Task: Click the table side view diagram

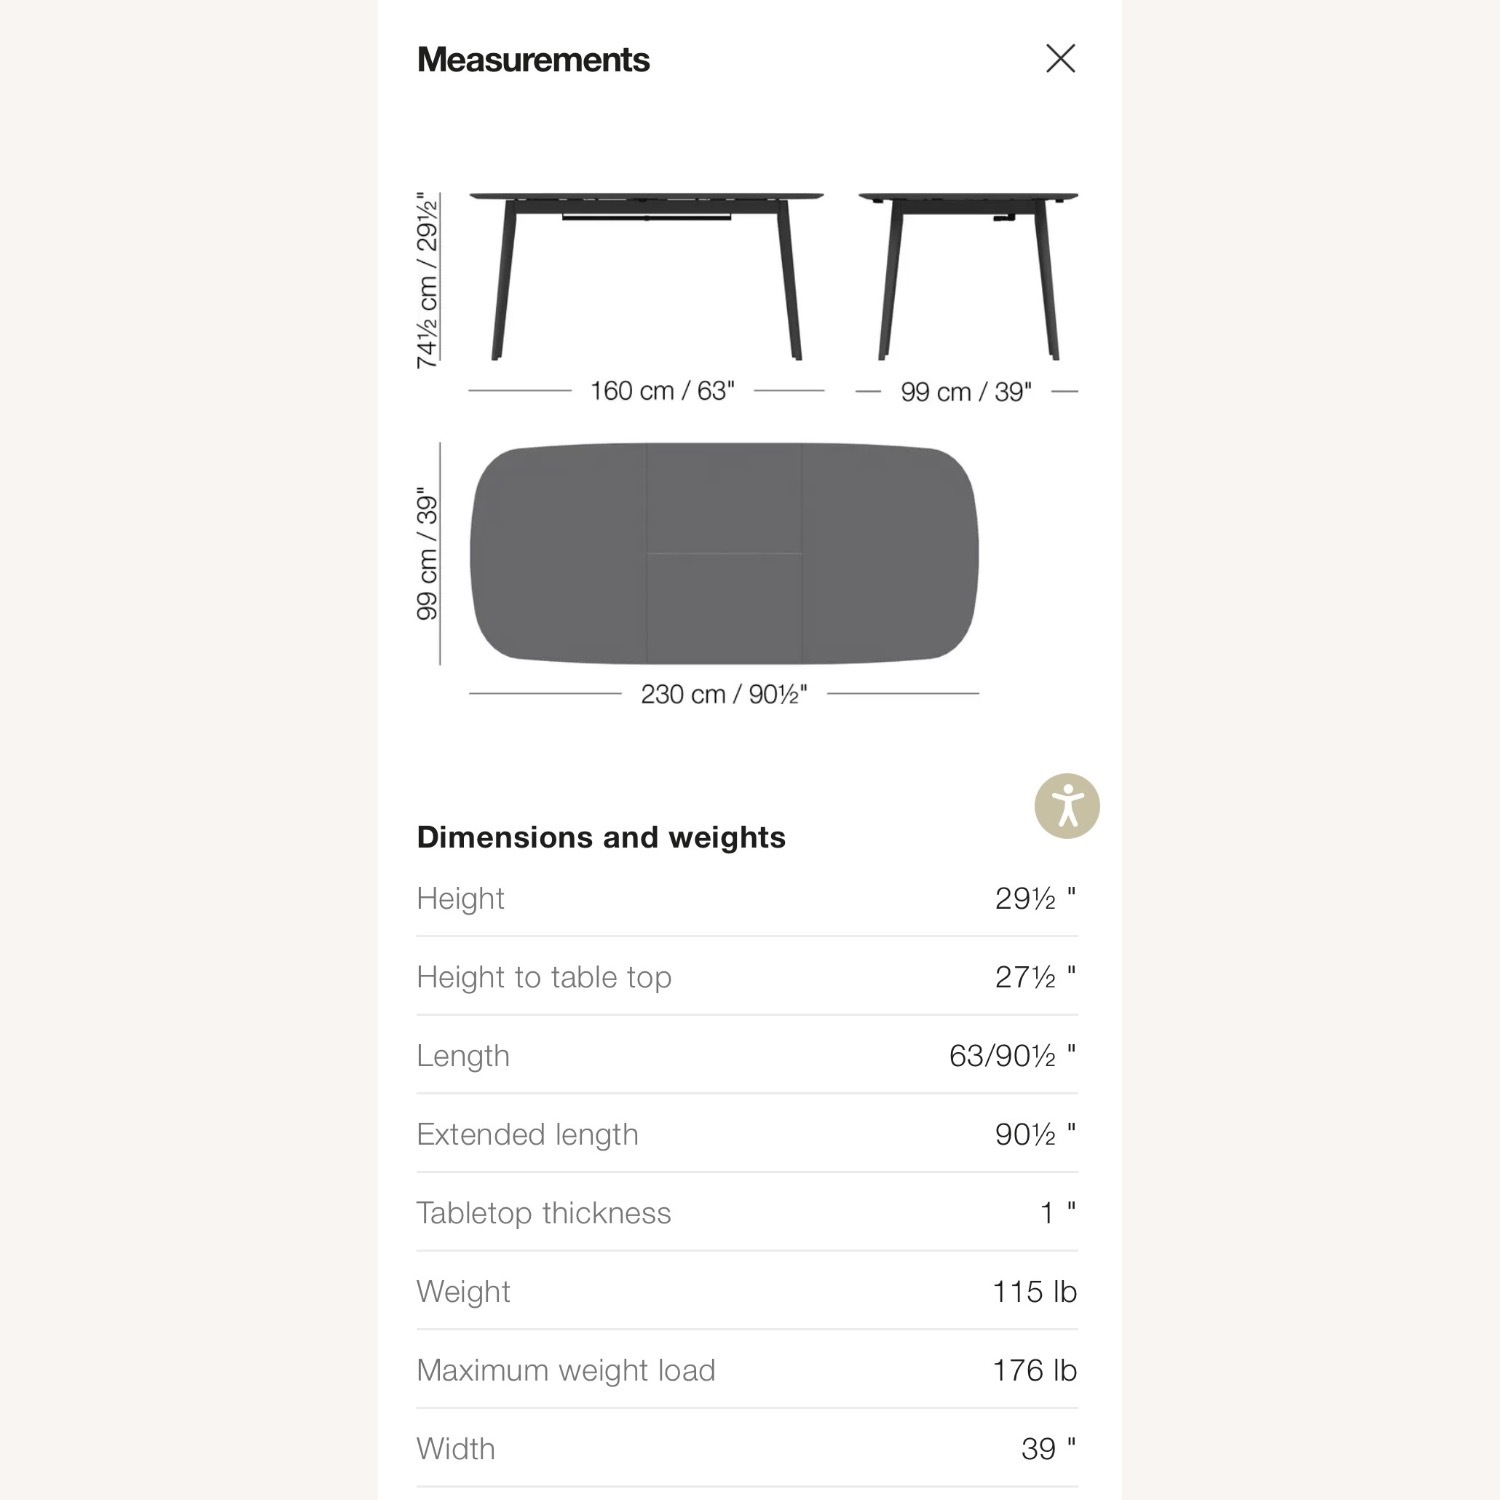Action: pos(646,275)
